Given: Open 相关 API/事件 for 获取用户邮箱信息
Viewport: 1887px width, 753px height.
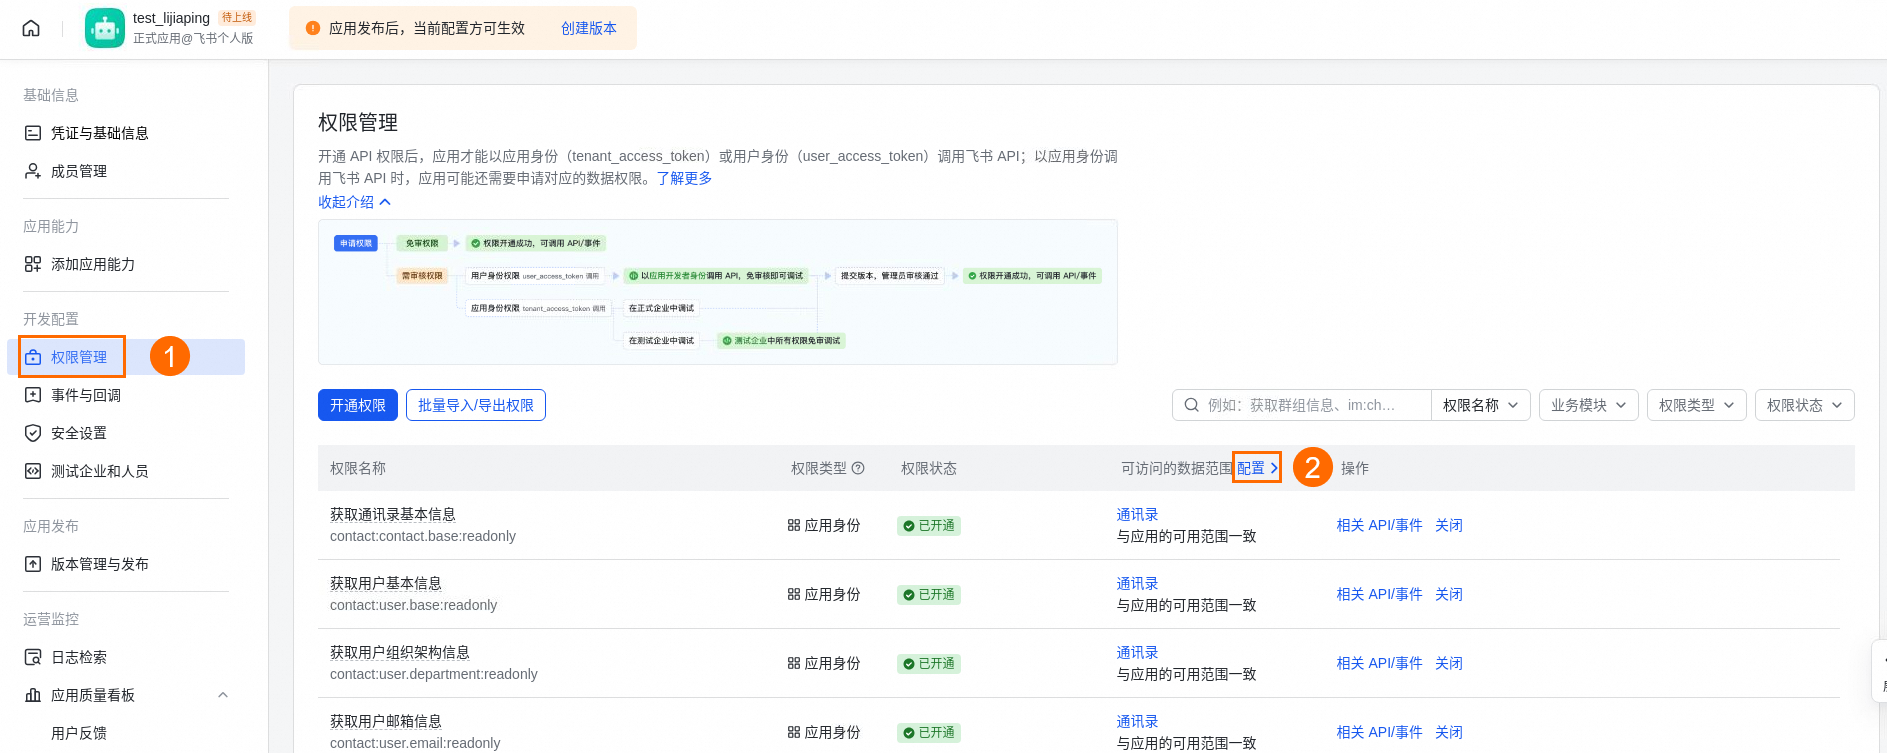Looking at the screenshot, I should (1379, 732).
